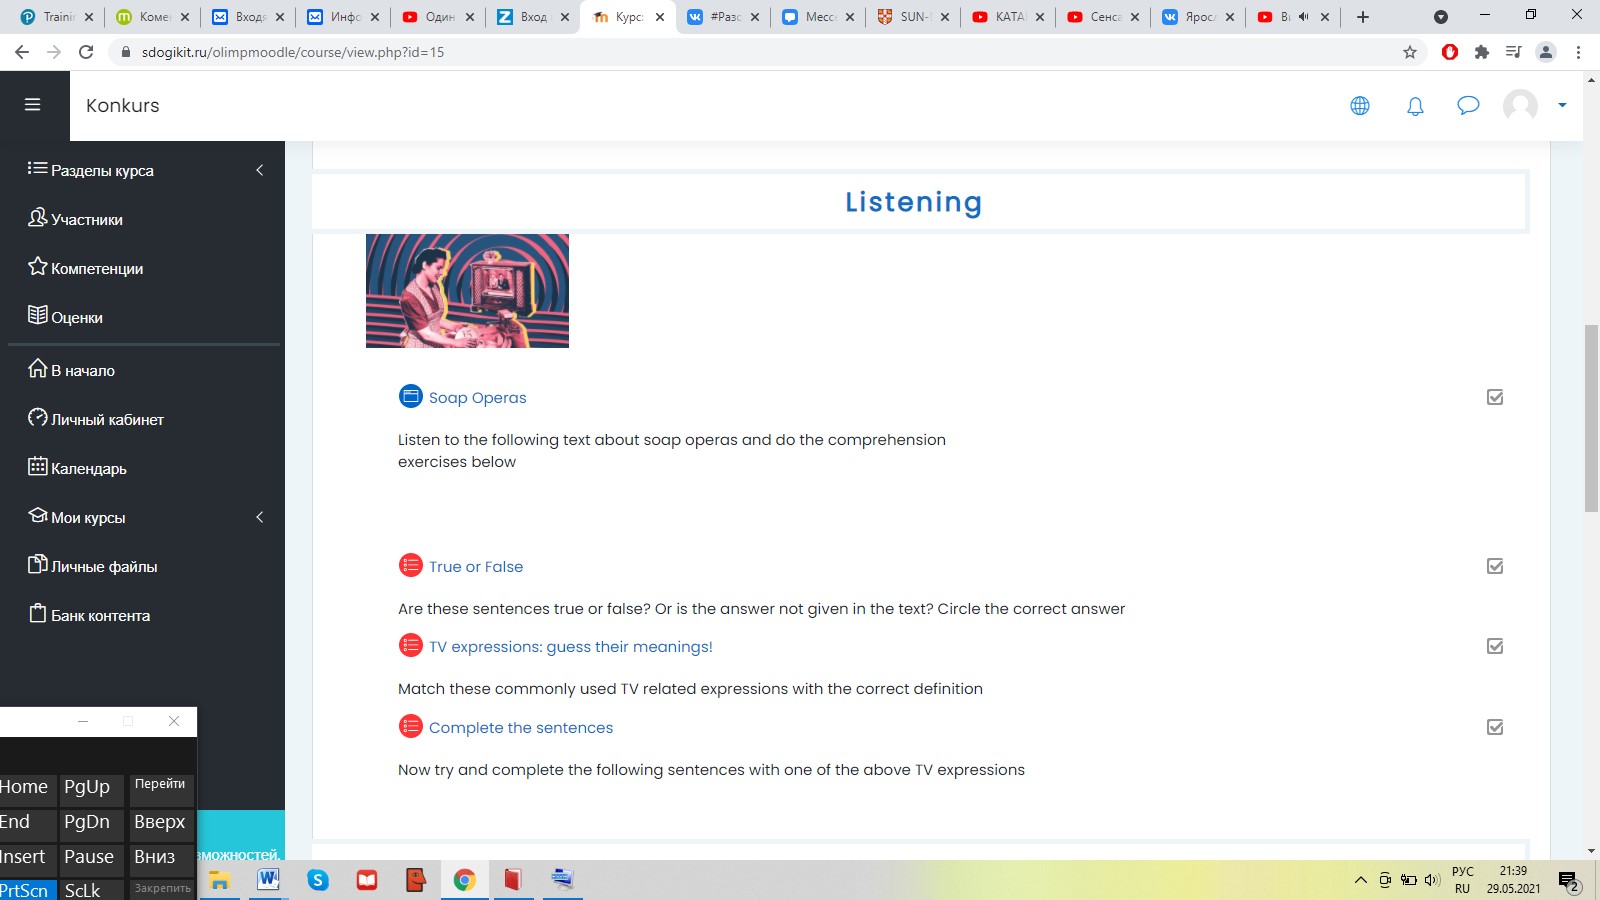Show hidden tray icons arrow

point(1361,880)
